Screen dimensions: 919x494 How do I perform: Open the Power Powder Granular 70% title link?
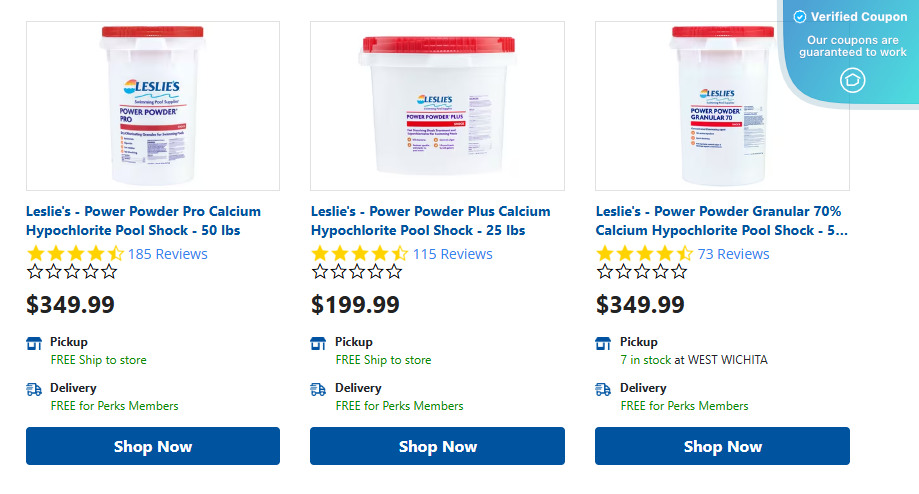pos(720,221)
